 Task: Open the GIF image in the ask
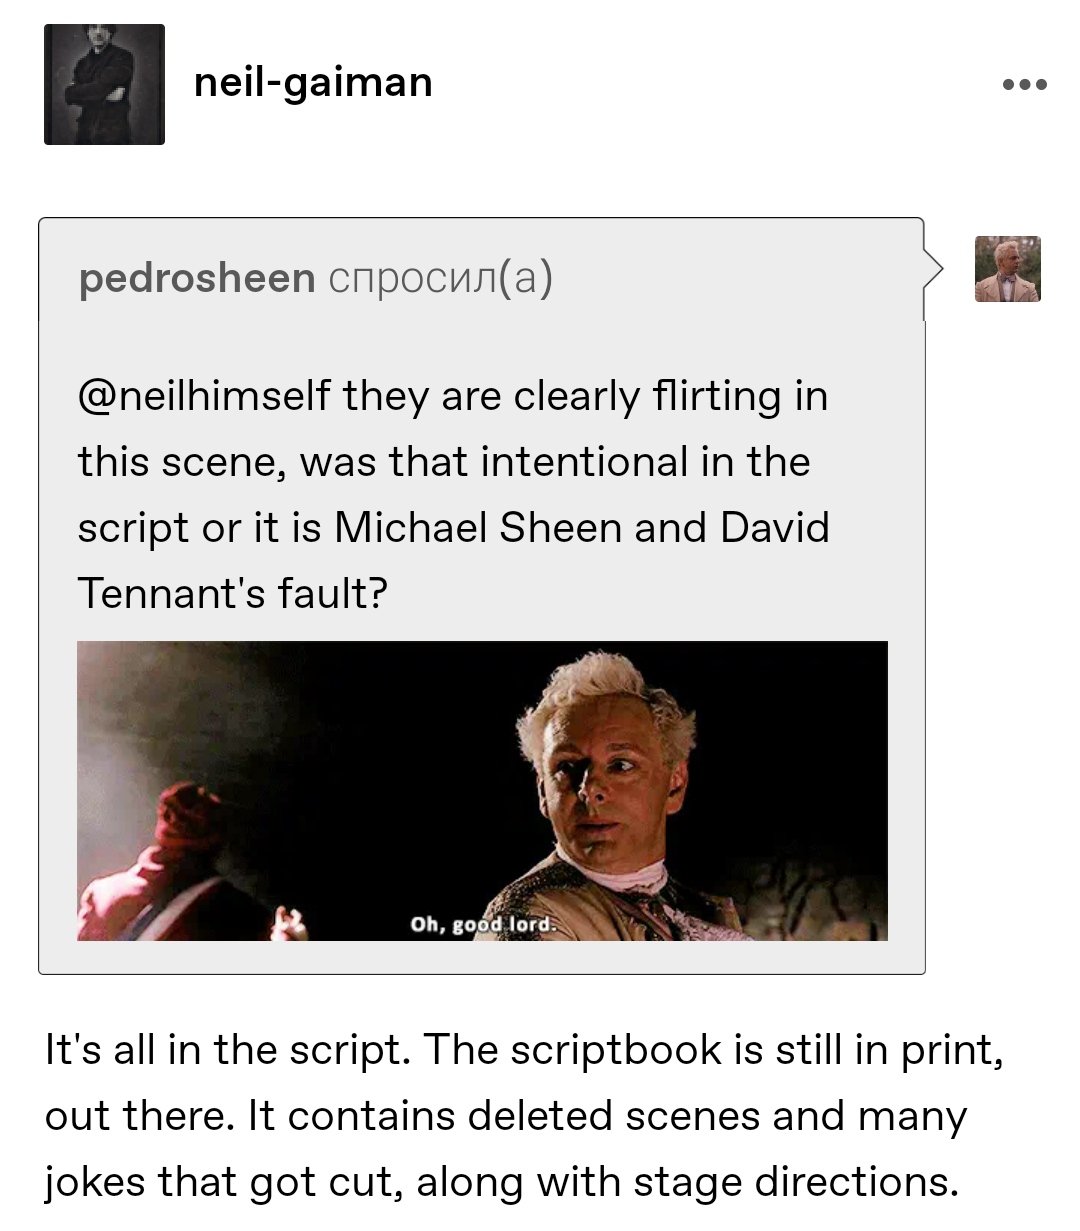(482, 790)
